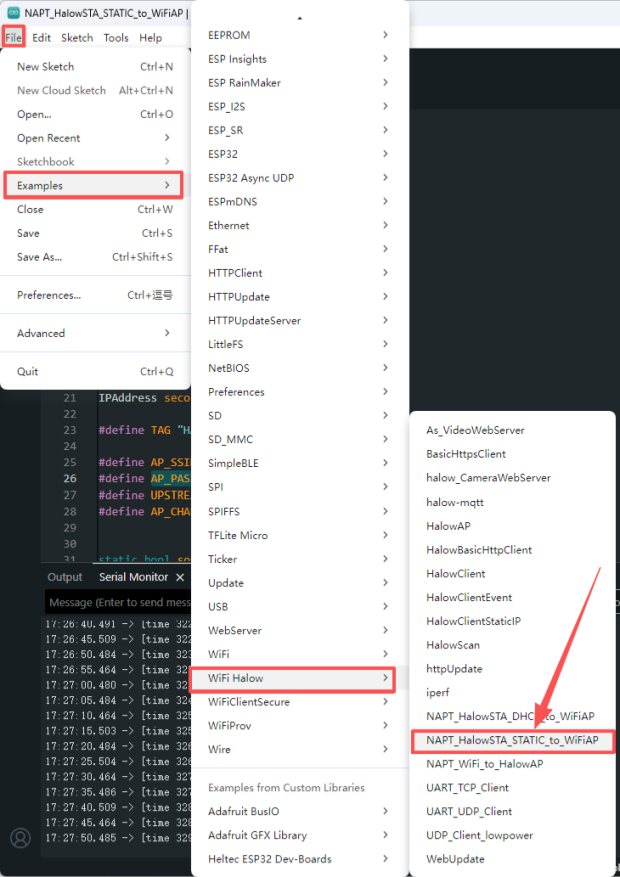Select Open... in the File menu
The width and height of the screenshot is (620, 877).
coord(95,114)
